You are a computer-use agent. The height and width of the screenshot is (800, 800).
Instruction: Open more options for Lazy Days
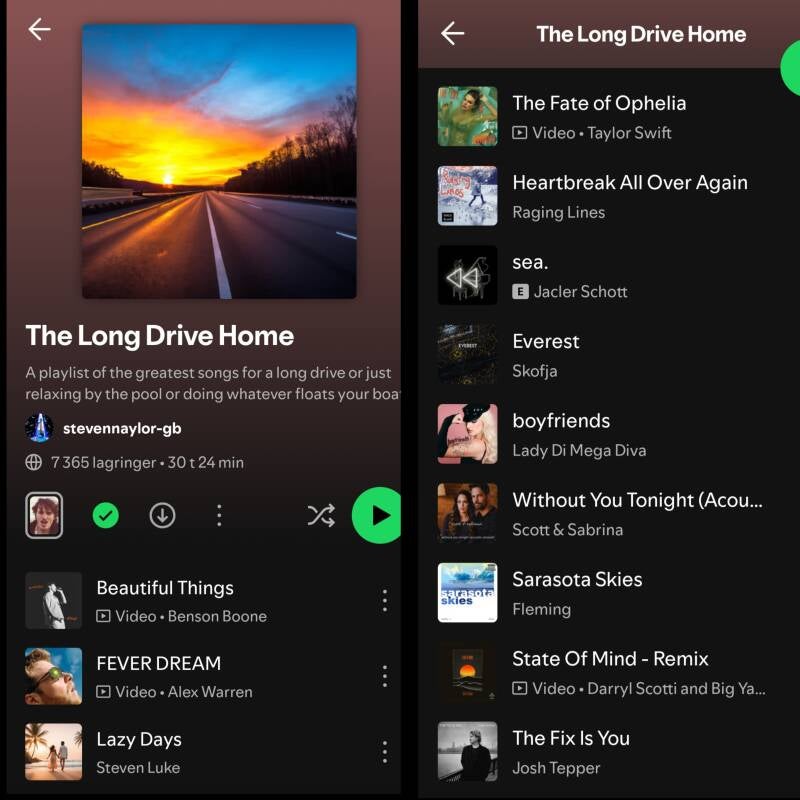pos(385,752)
